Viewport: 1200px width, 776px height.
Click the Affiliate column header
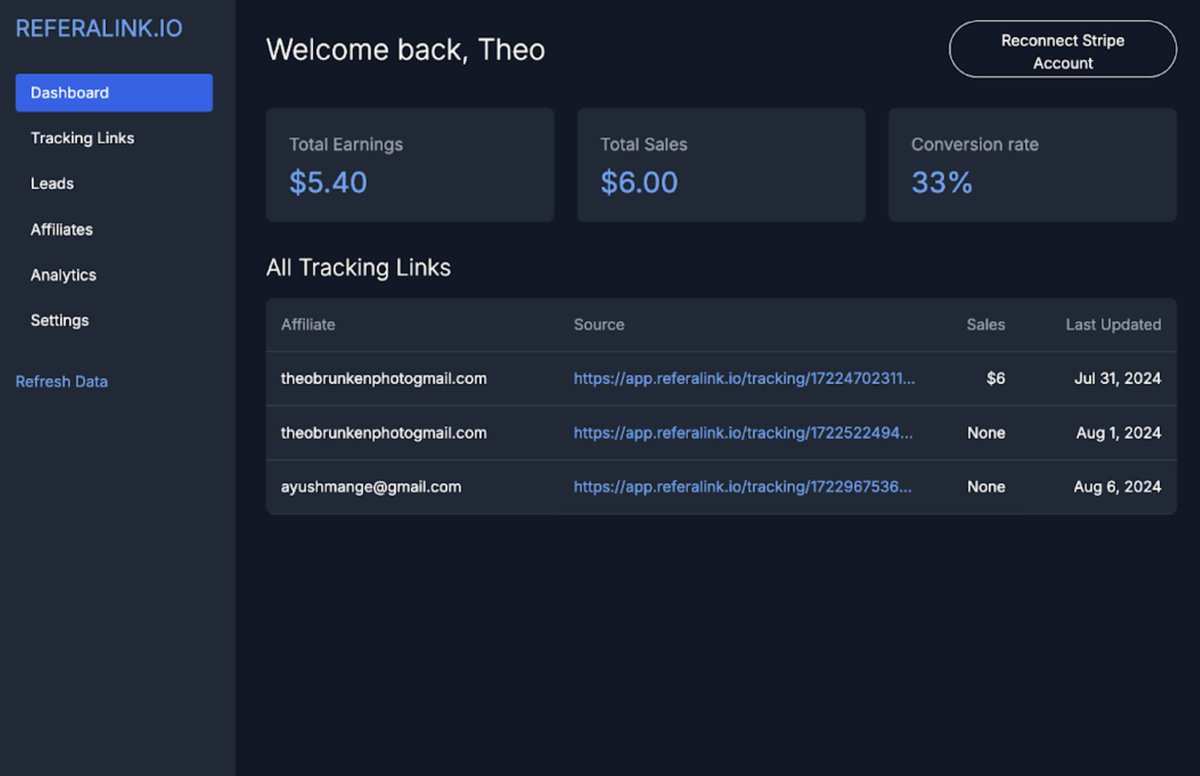tap(308, 325)
